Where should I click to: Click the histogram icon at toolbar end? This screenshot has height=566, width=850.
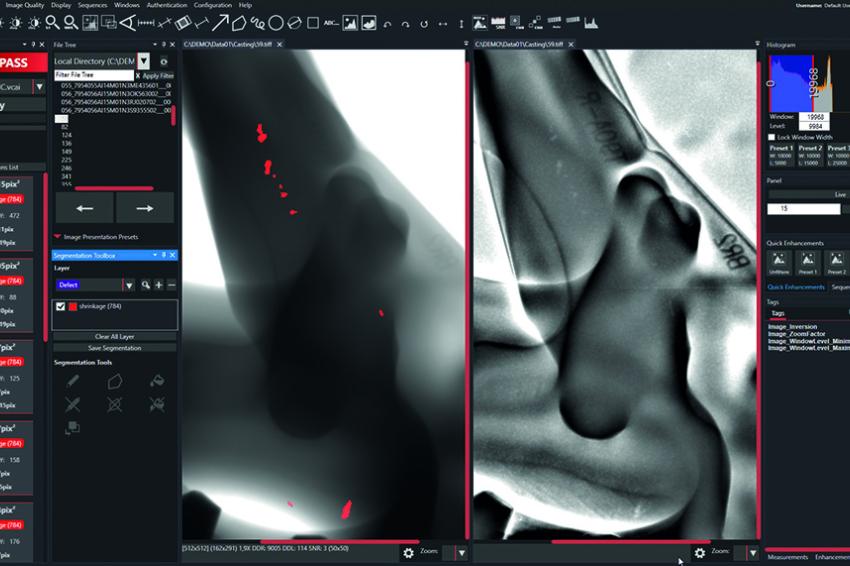[591, 23]
